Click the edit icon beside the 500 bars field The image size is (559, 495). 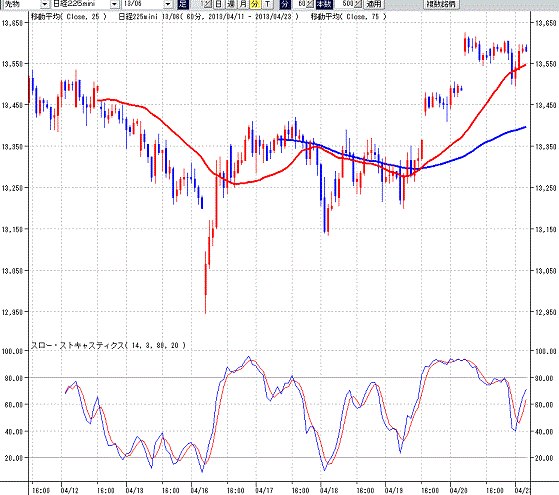pos(358,4)
